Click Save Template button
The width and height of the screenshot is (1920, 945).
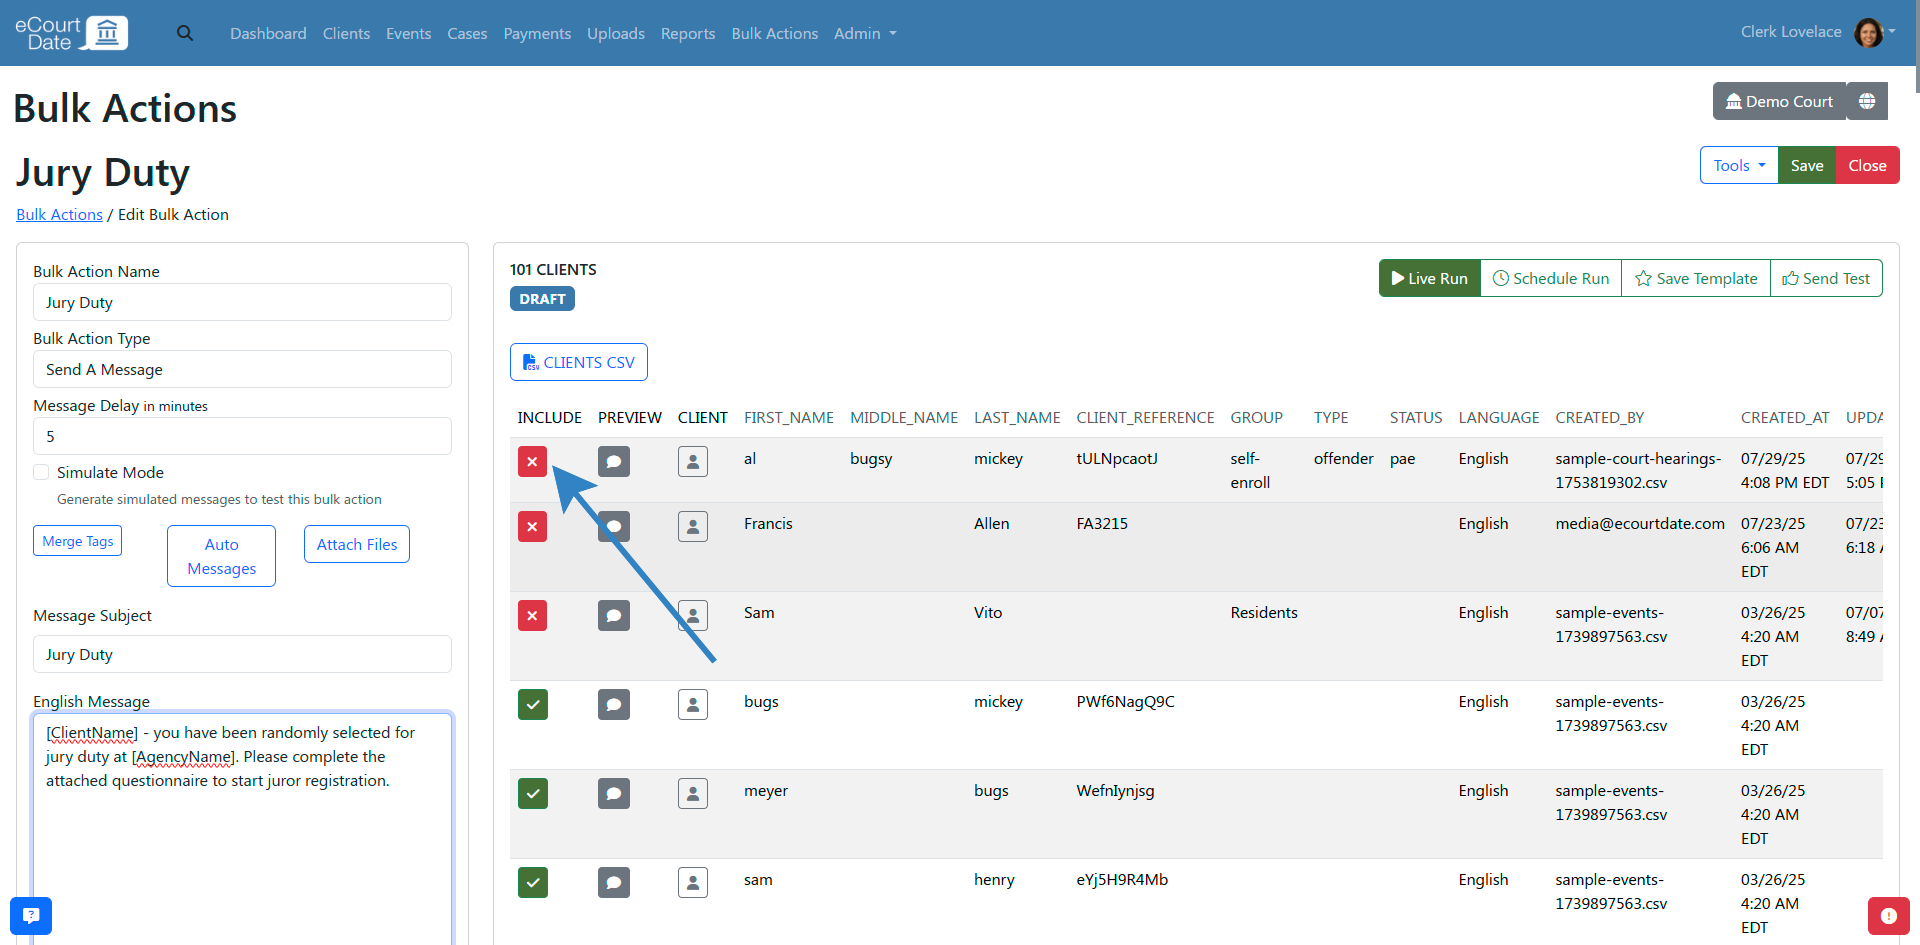pyautogui.click(x=1696, y=278)
